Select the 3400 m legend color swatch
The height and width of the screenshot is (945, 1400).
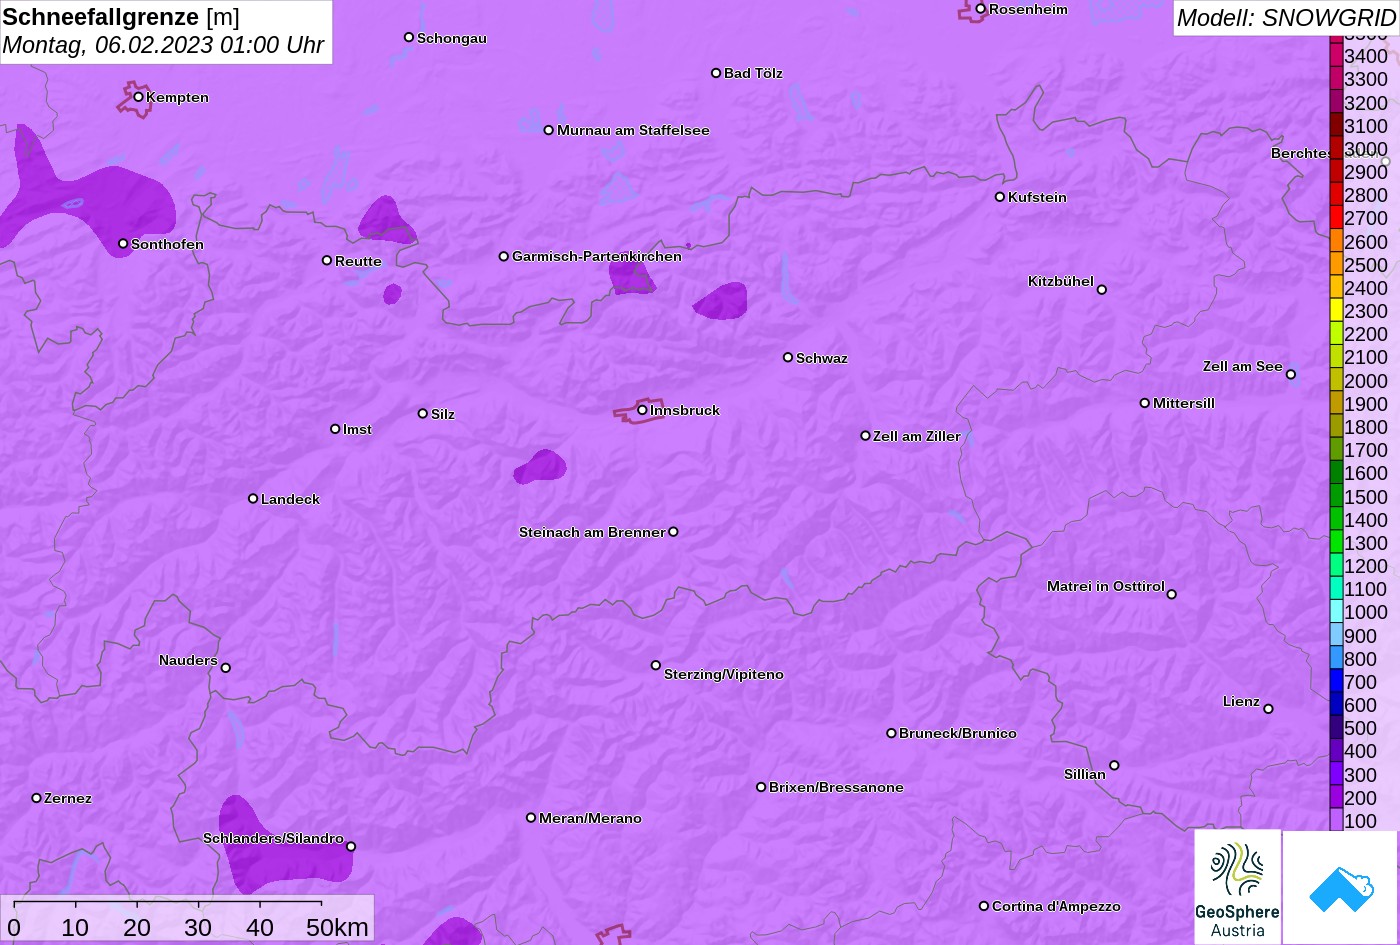(1336, 56)
